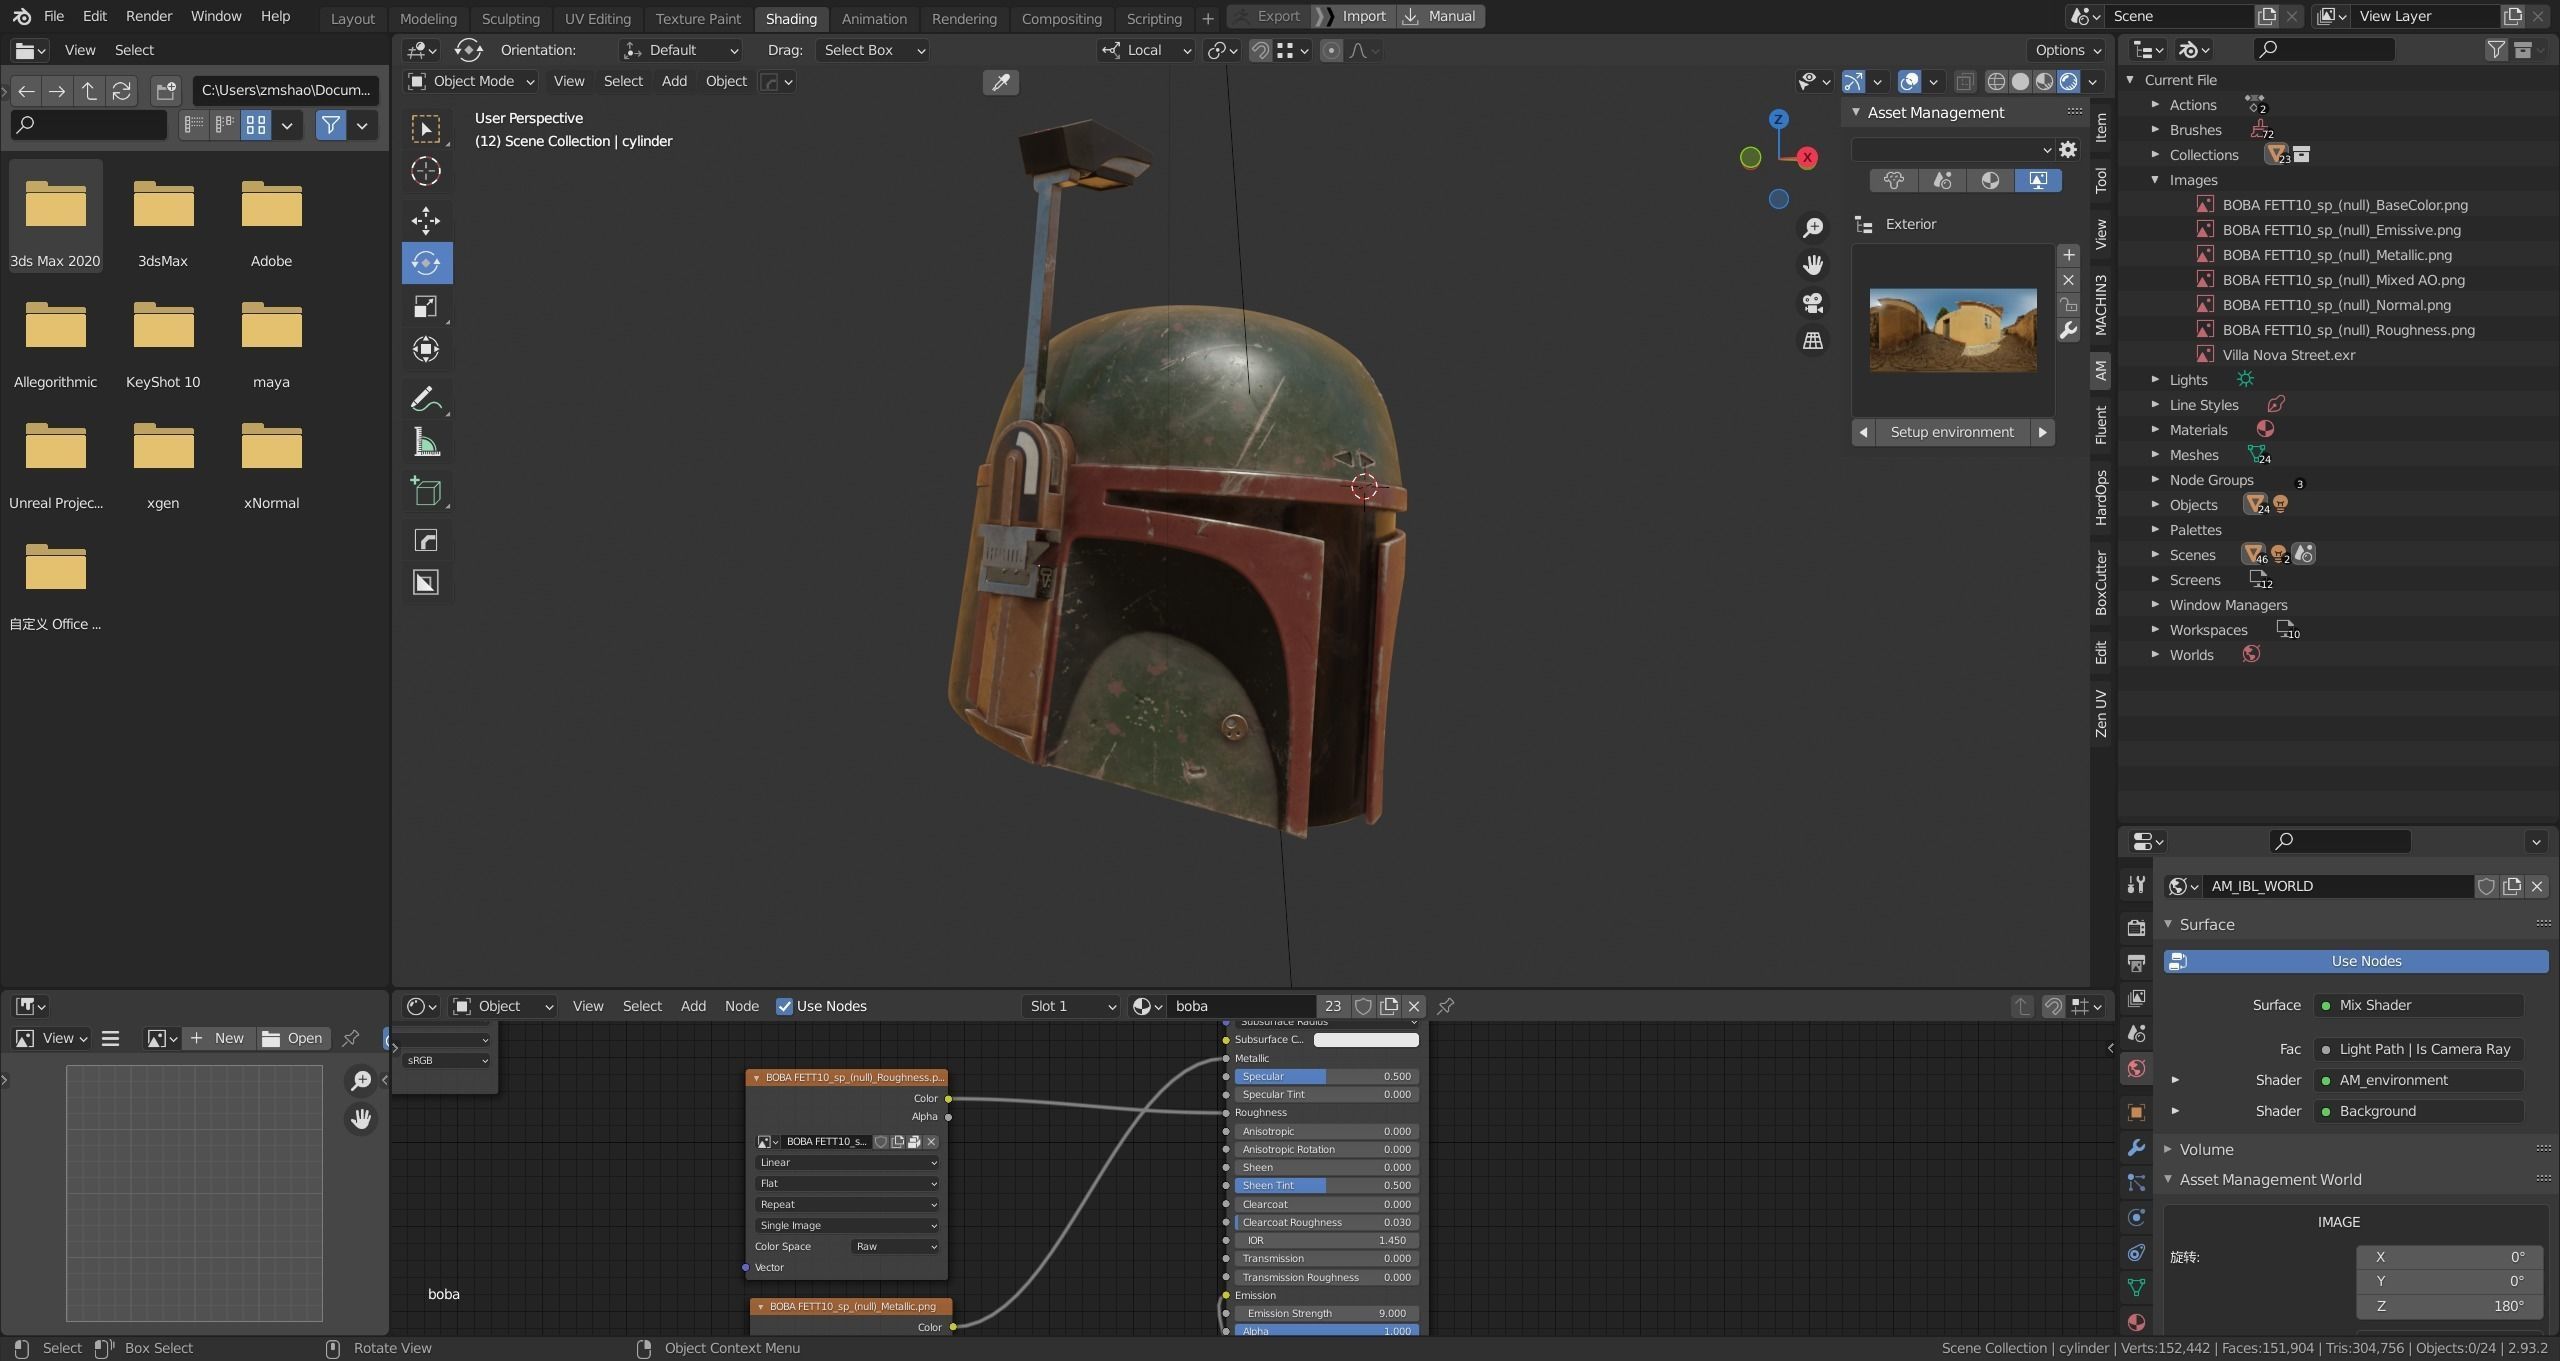Open the Modifier properties wrench tab
Viewport: 2560px width, 1361px height.
2136,1147
